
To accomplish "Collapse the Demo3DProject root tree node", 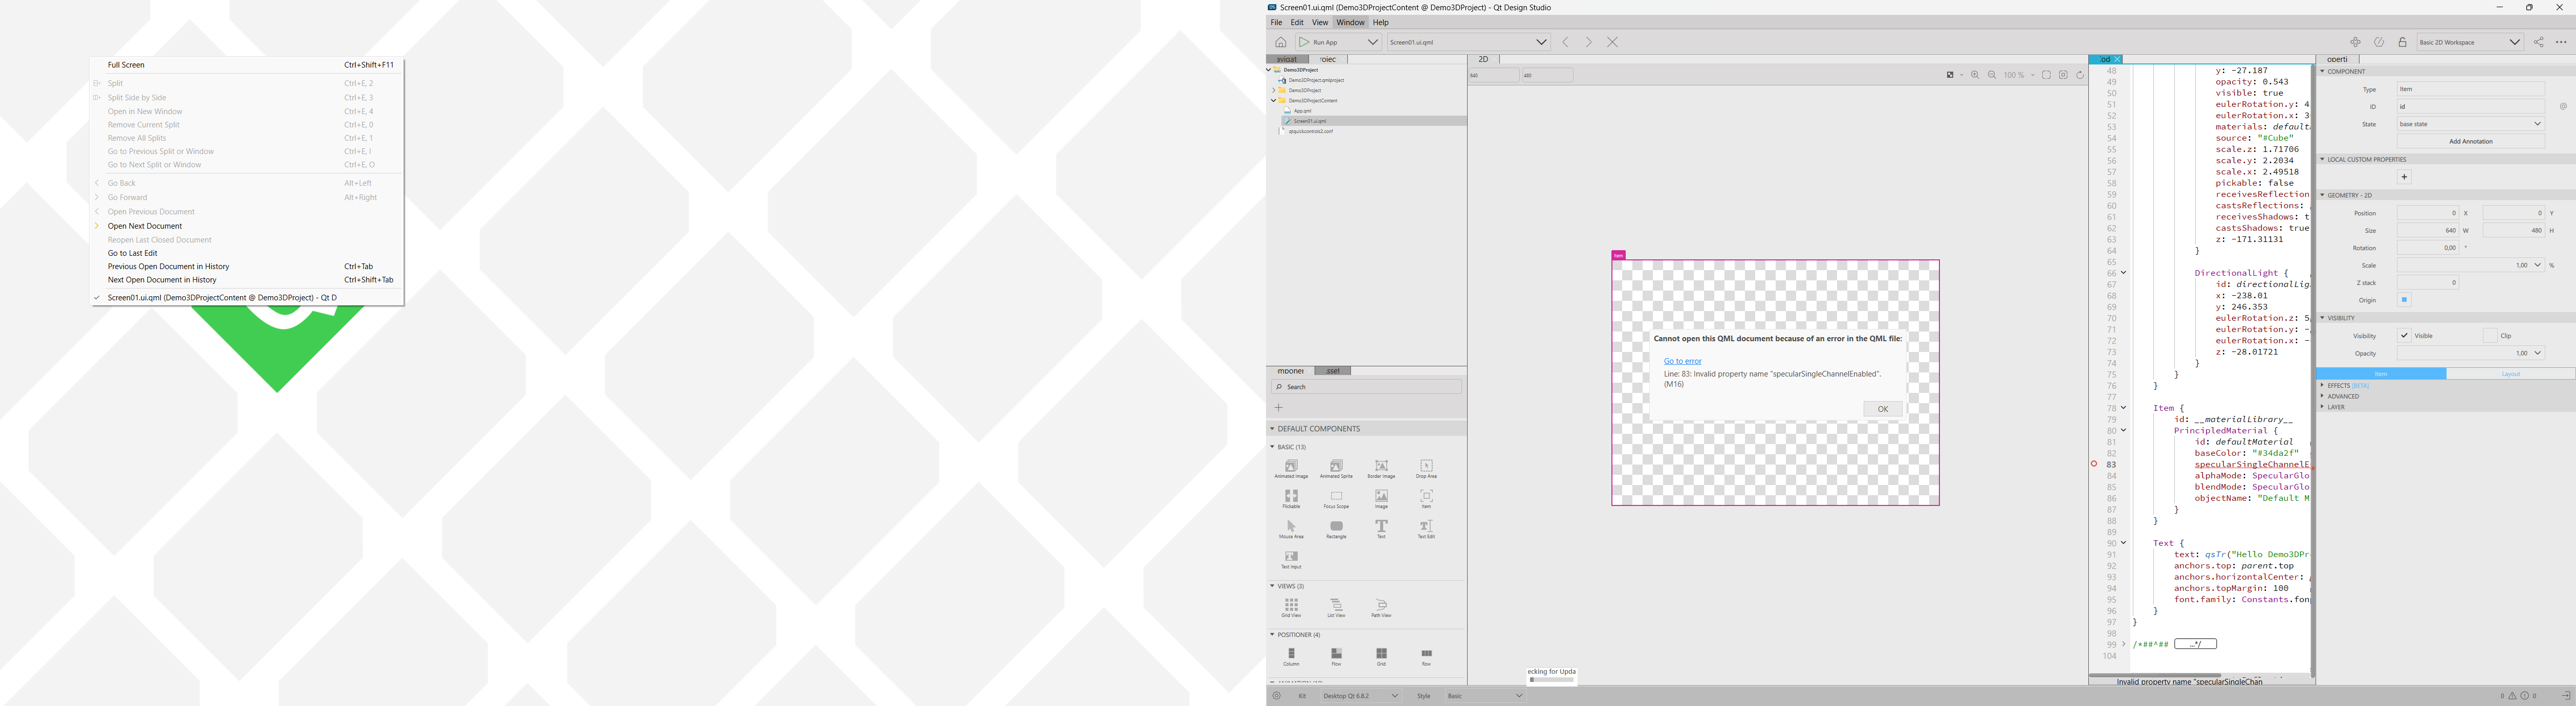I will tap(1269, 70).
